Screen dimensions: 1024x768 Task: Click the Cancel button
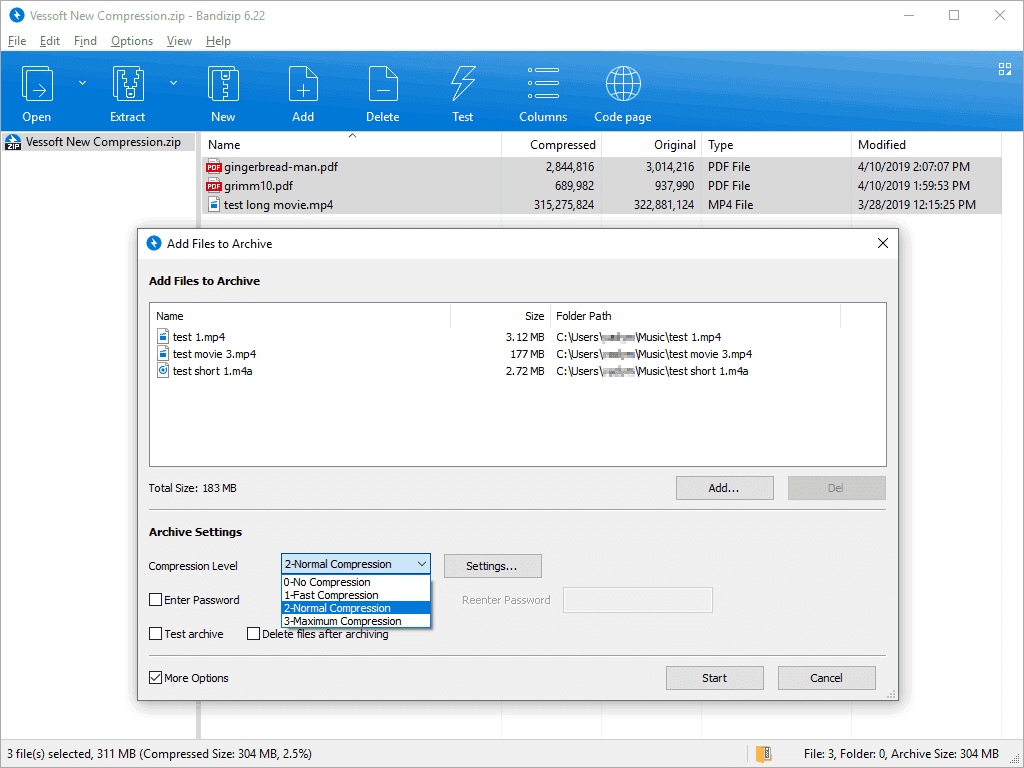coord(826,678)
